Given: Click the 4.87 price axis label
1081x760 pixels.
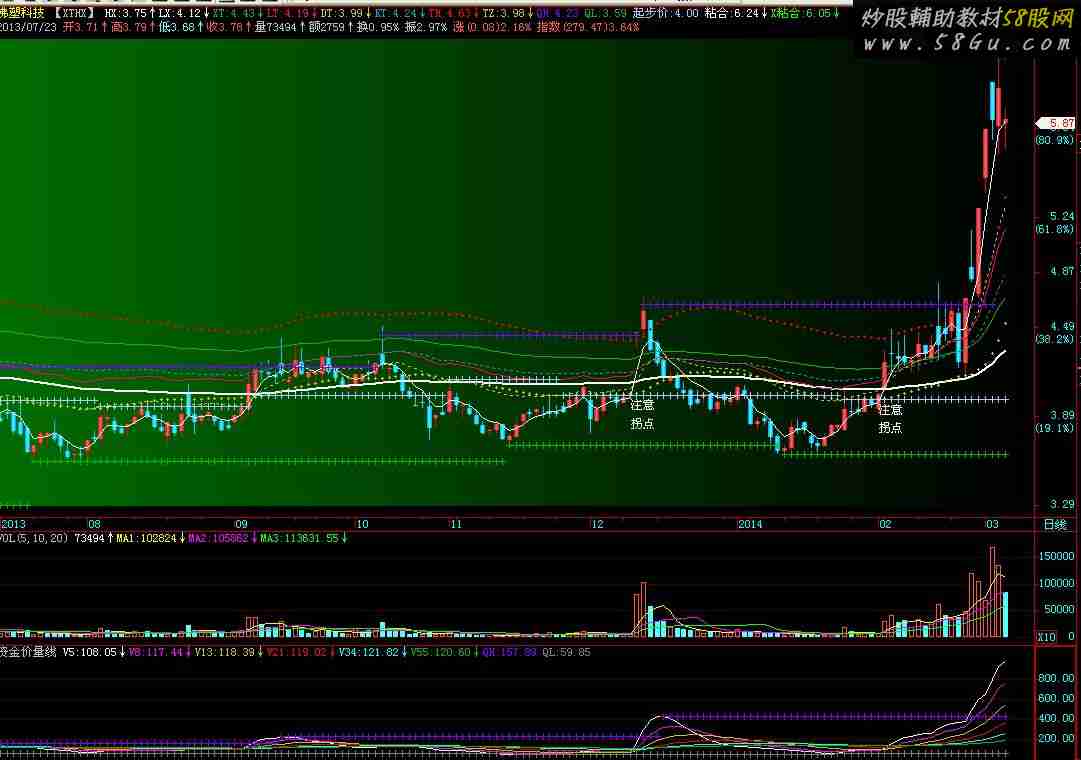Looking at the screenshot, I should (1062, 272).
